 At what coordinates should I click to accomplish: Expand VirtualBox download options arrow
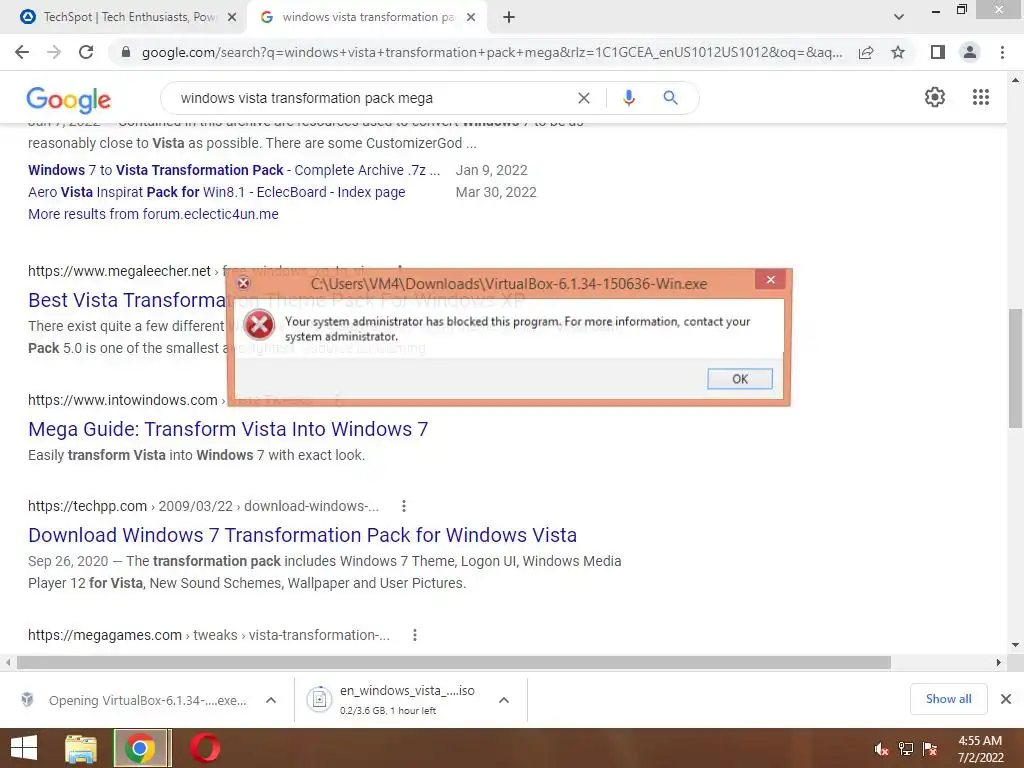[x=271, y=700]
